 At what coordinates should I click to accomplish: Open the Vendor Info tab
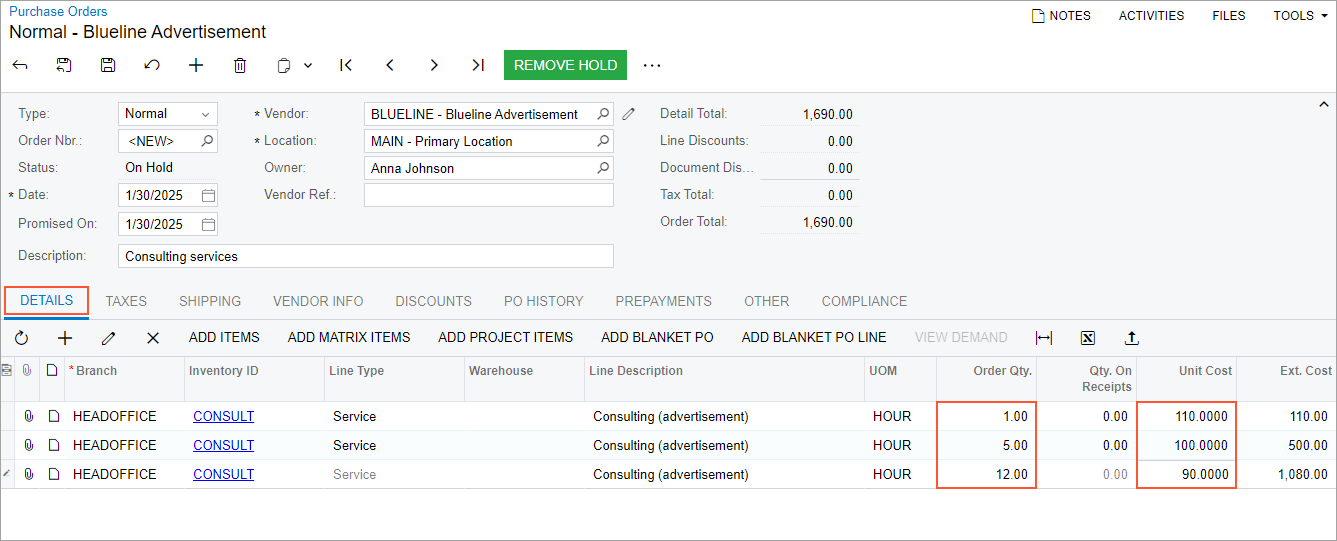coord(318,301)
